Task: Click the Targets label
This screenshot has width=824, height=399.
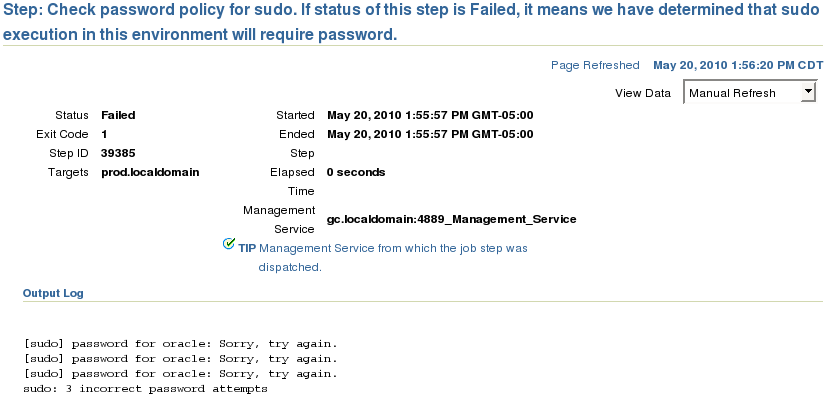Action: point(68,172)
